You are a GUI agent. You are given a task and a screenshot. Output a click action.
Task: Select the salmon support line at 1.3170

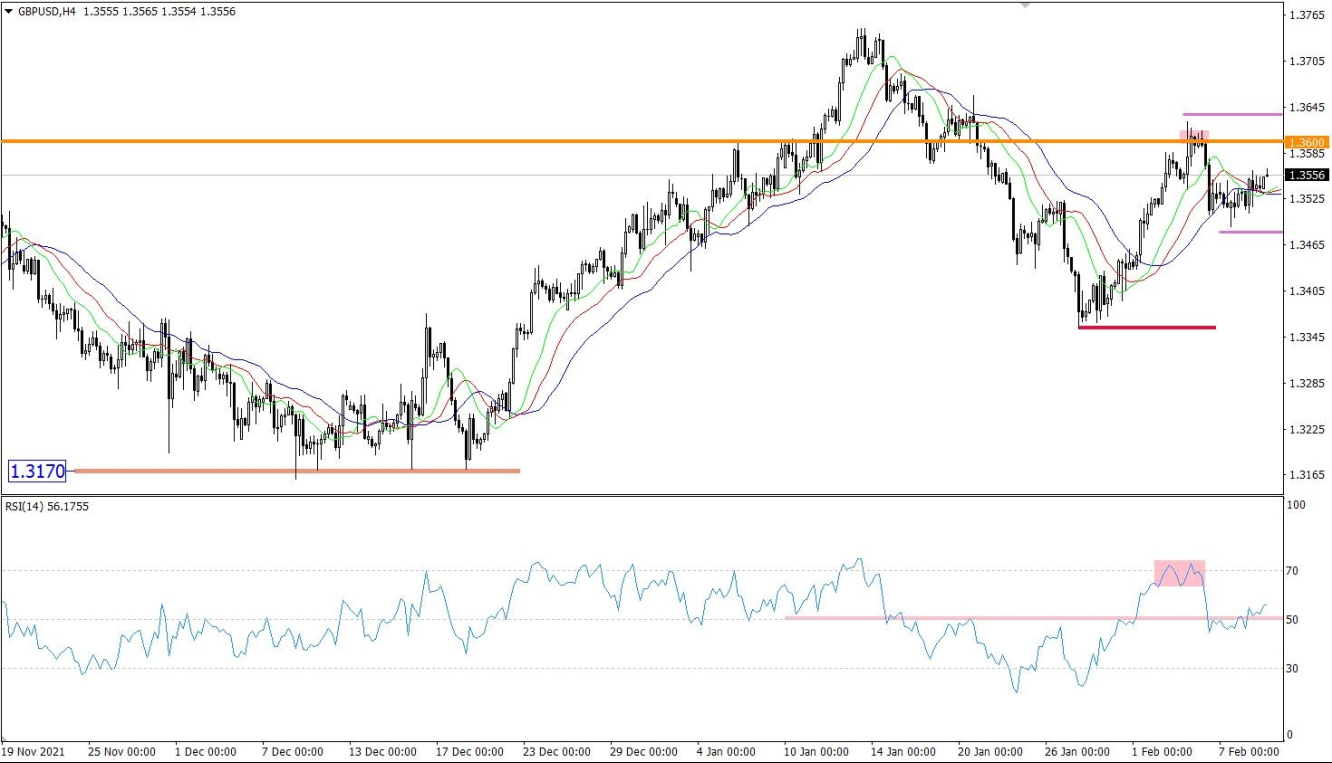click(x=297, y=470)
